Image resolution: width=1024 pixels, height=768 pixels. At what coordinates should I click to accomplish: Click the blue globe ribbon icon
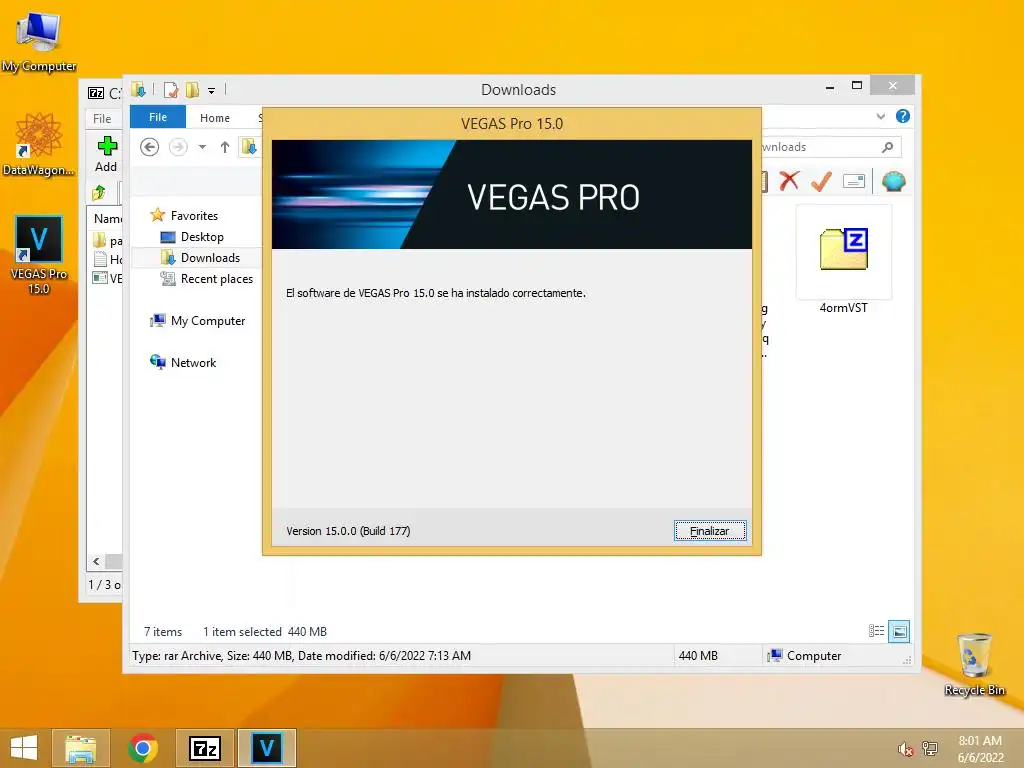893,181
